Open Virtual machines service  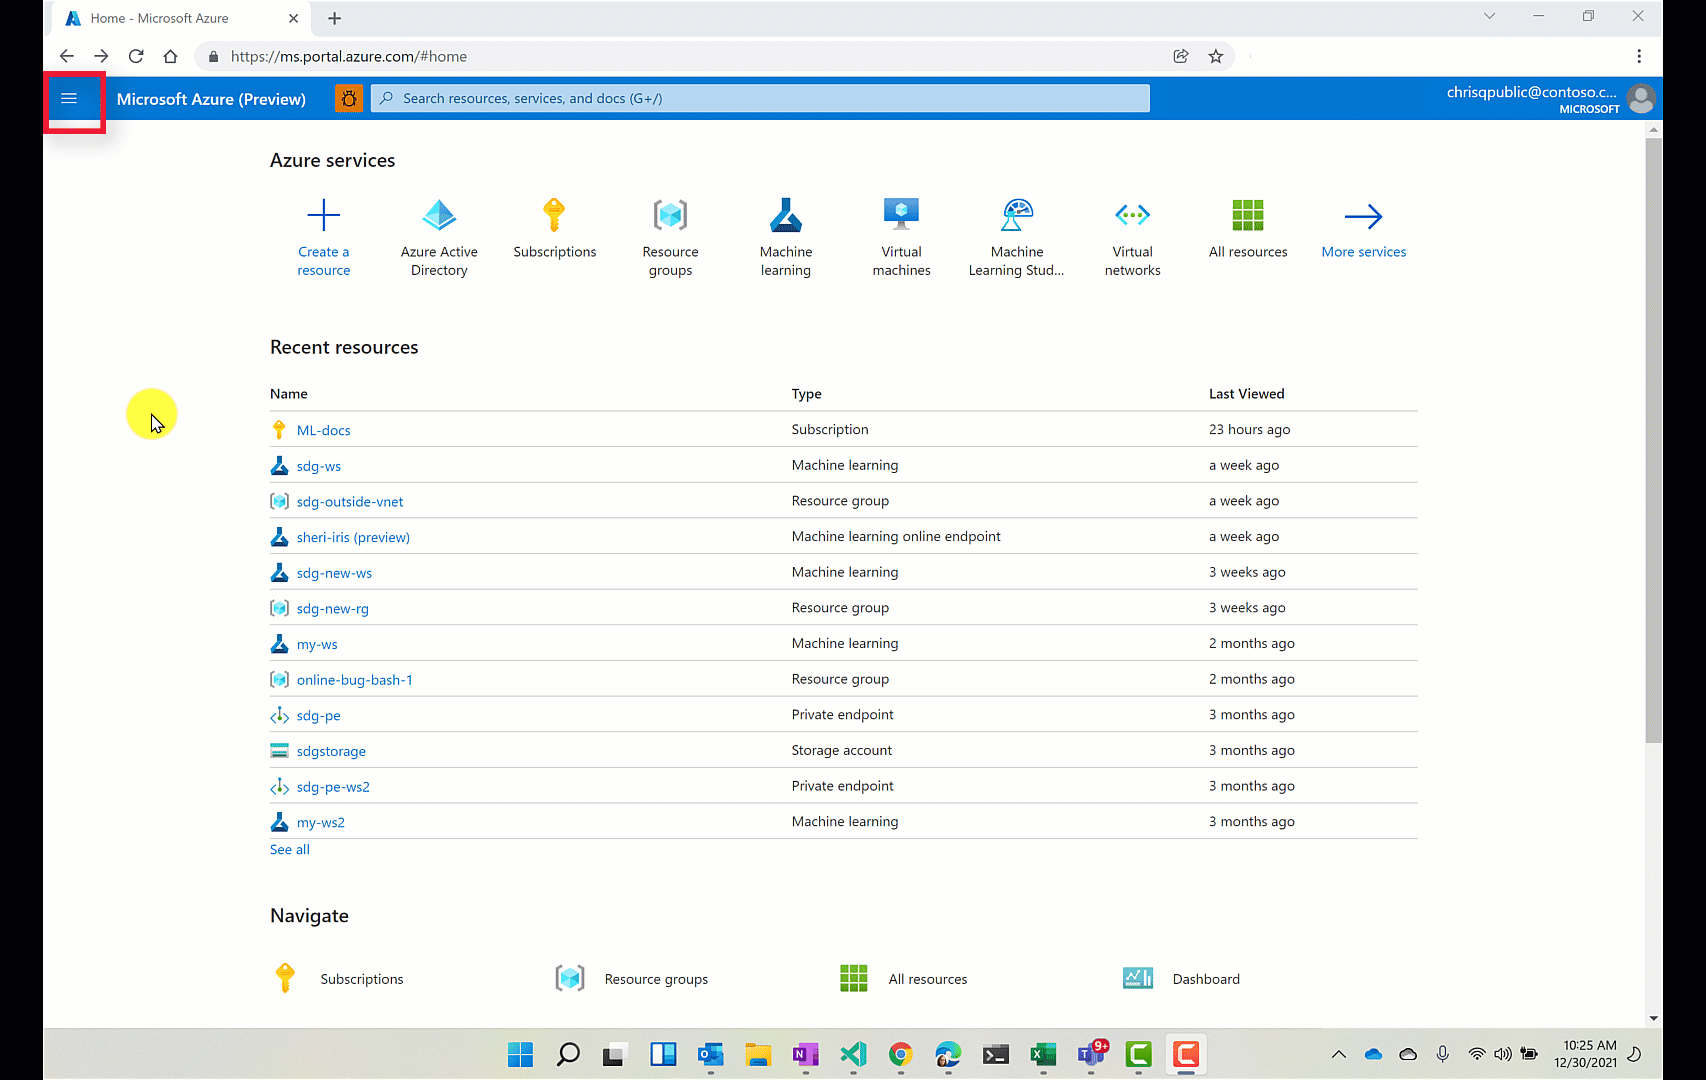(x=901, y=215)
